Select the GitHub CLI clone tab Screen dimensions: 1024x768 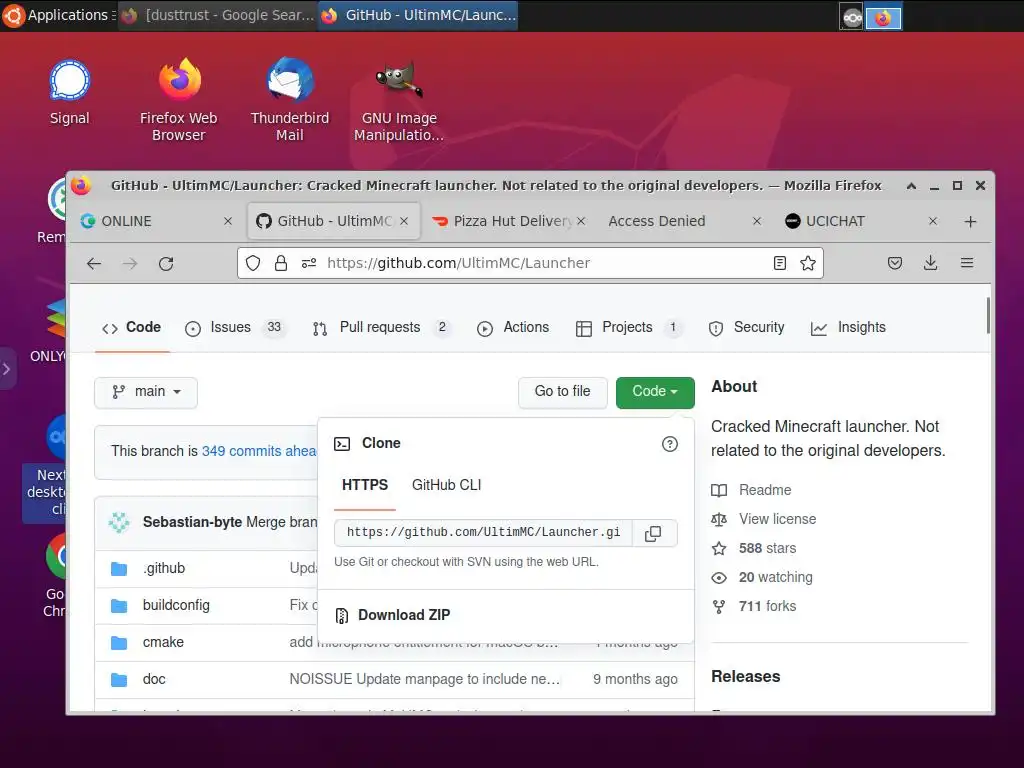447,485
